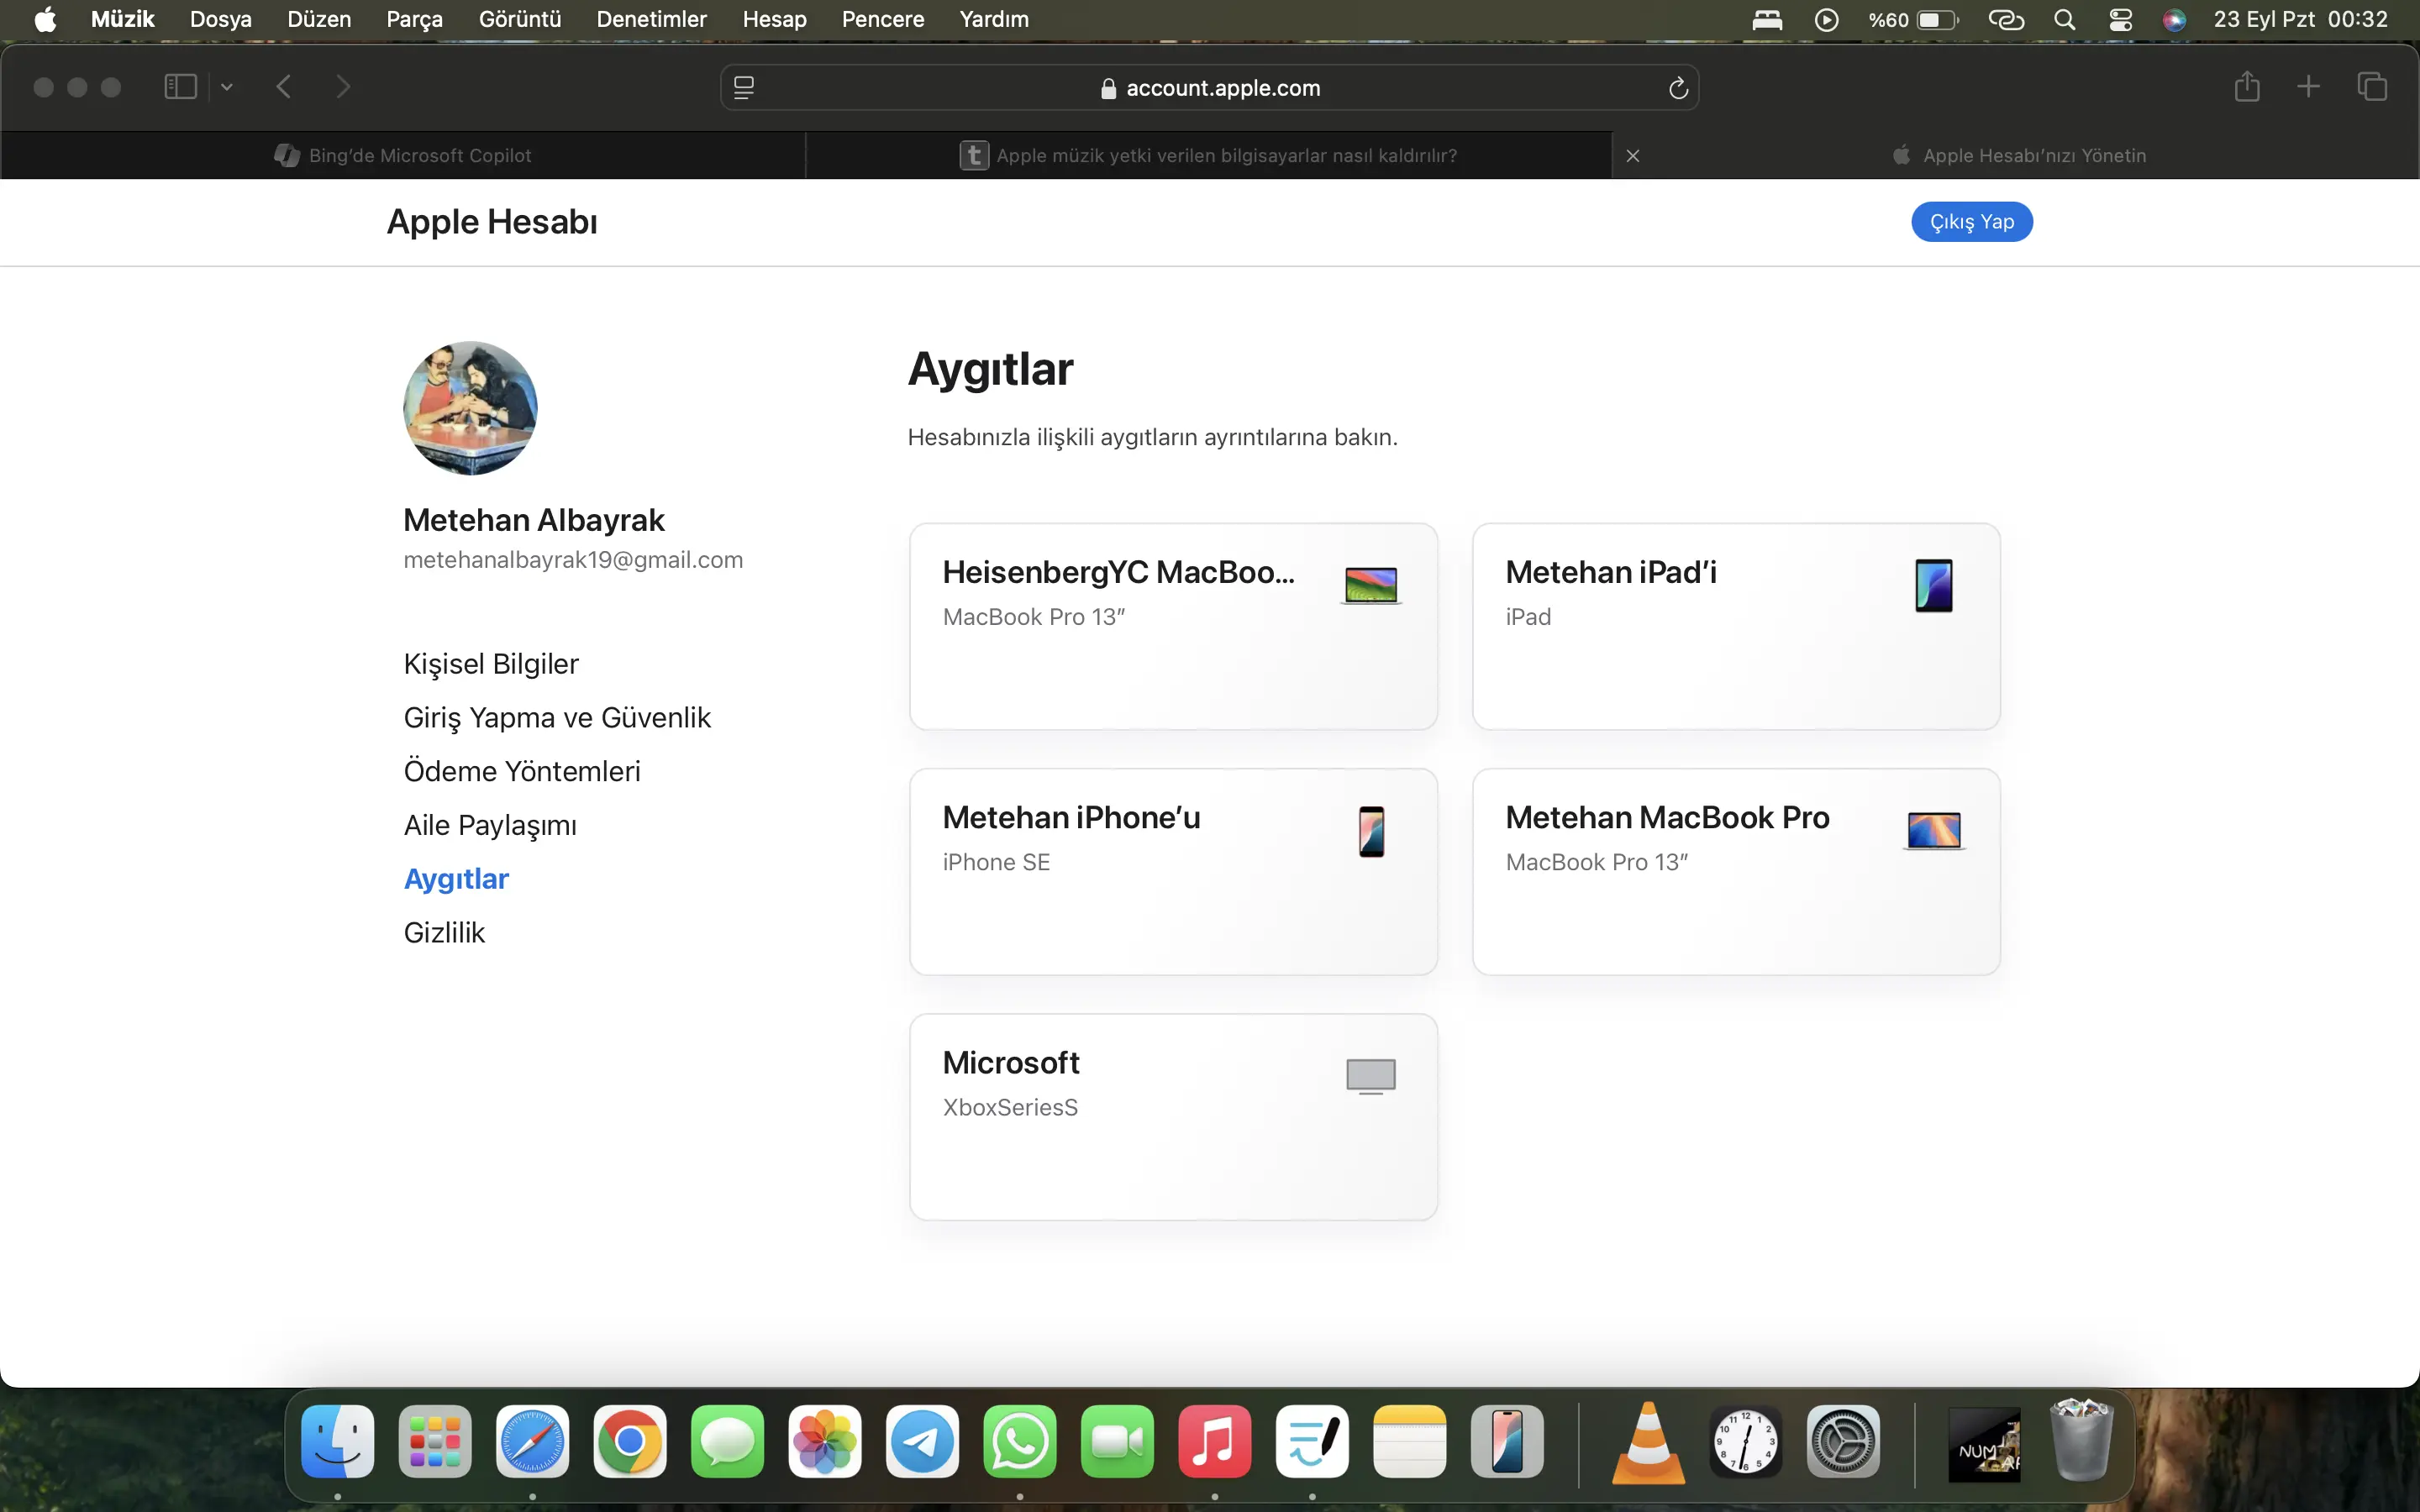Open System Settings from the Dock
The image size is (2420, 1512).
coord(1843,1441)
